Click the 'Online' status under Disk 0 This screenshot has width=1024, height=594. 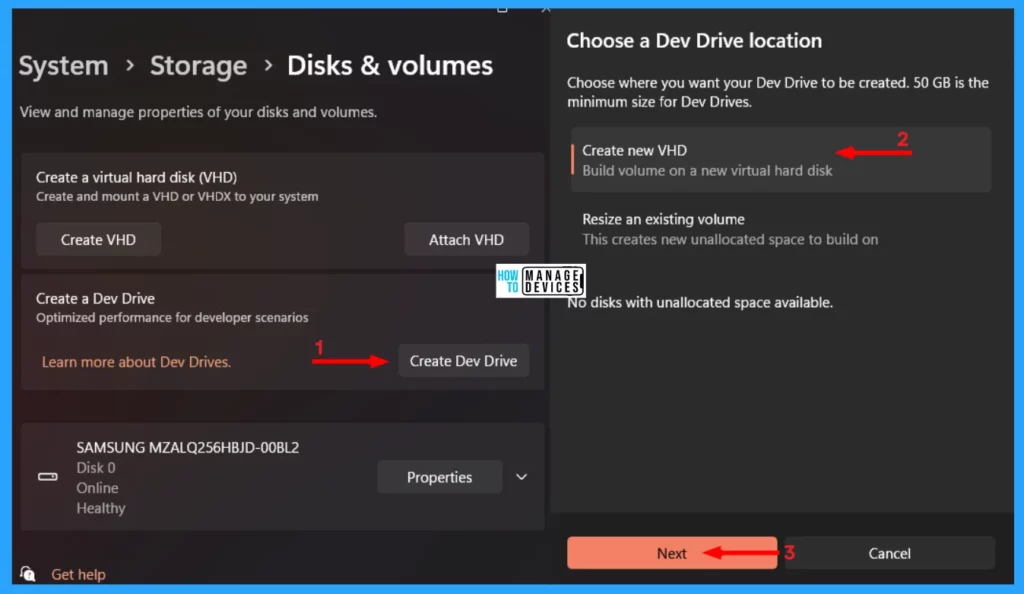[97, 488]
